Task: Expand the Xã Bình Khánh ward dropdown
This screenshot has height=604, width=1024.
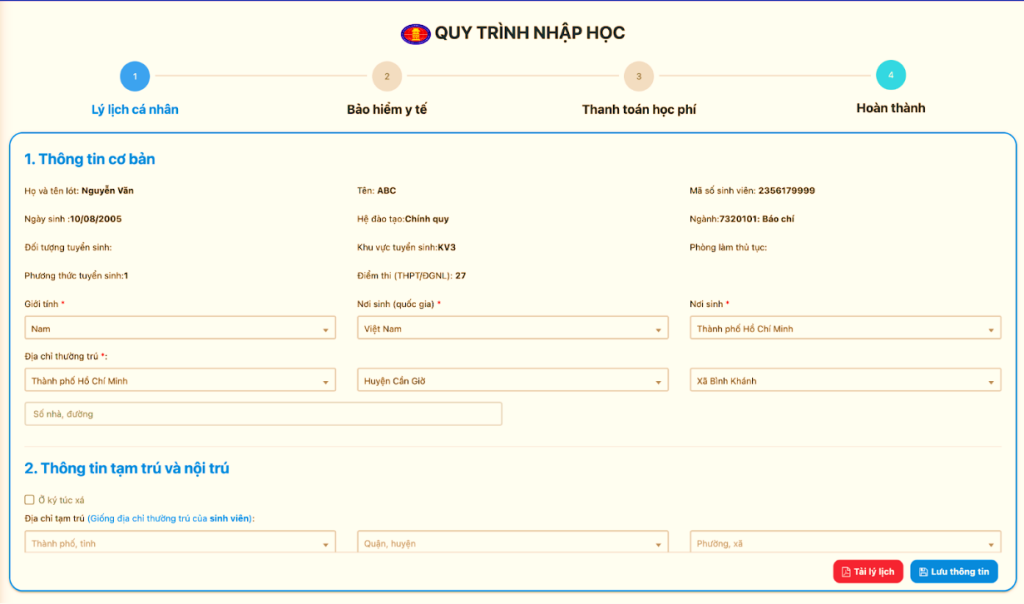Action: click(845, 380)
